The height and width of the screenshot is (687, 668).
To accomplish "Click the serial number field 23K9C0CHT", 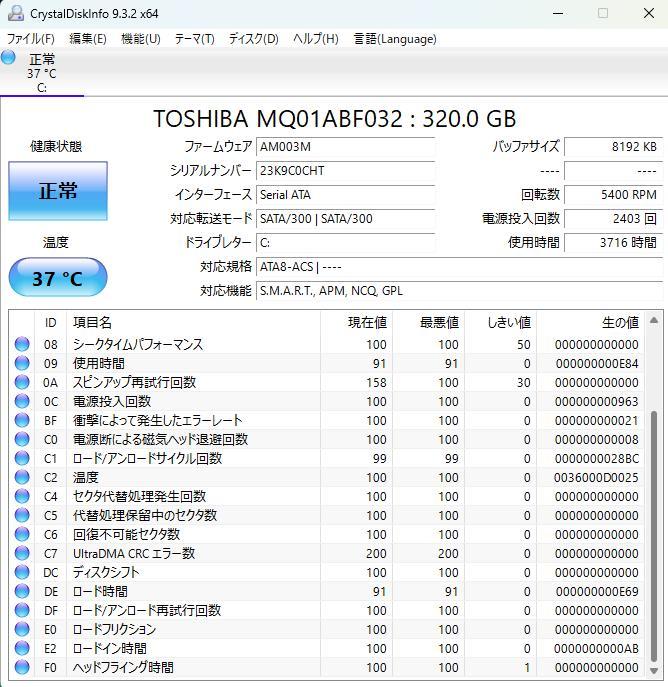I will coord(345,171).
